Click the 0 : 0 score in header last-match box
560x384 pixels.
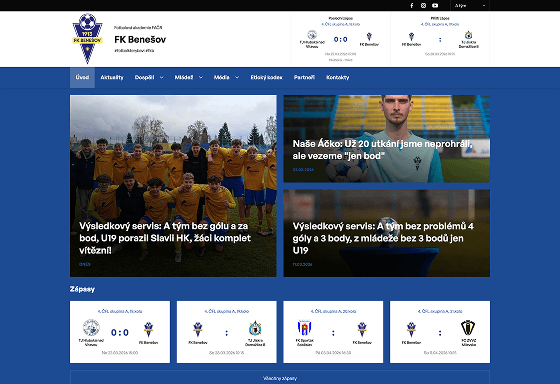click(340, 39)
